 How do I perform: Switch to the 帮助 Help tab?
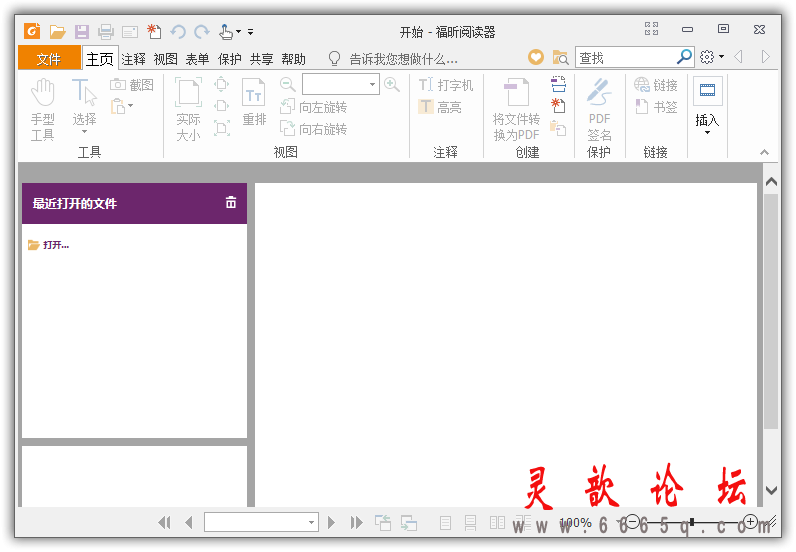pyautogui.click(x=293, y=59)
